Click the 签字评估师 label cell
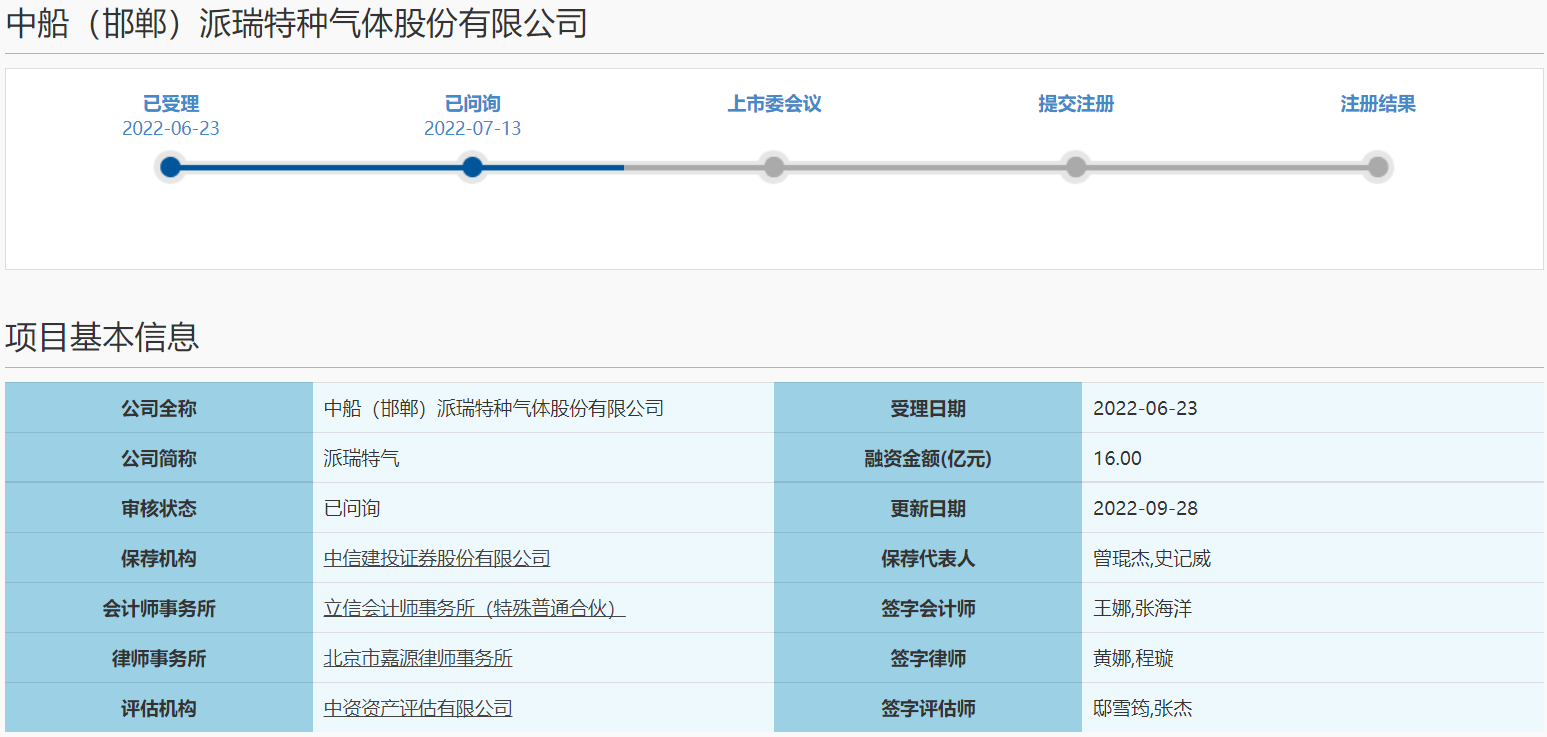Screen dimensions: 1547x737 pyautogui.click(x=928, y=708)
